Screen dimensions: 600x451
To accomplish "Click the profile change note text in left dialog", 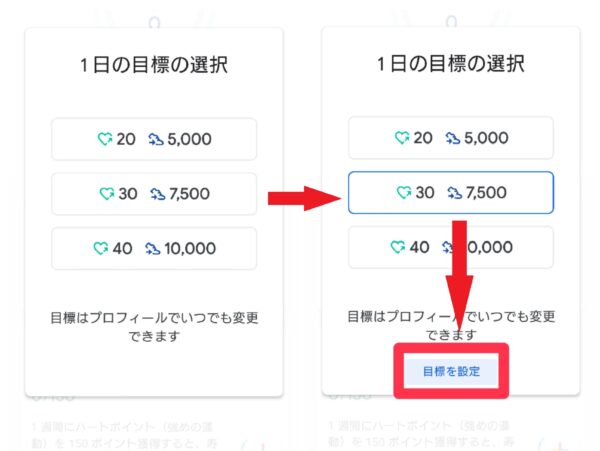I will (154, 327).
